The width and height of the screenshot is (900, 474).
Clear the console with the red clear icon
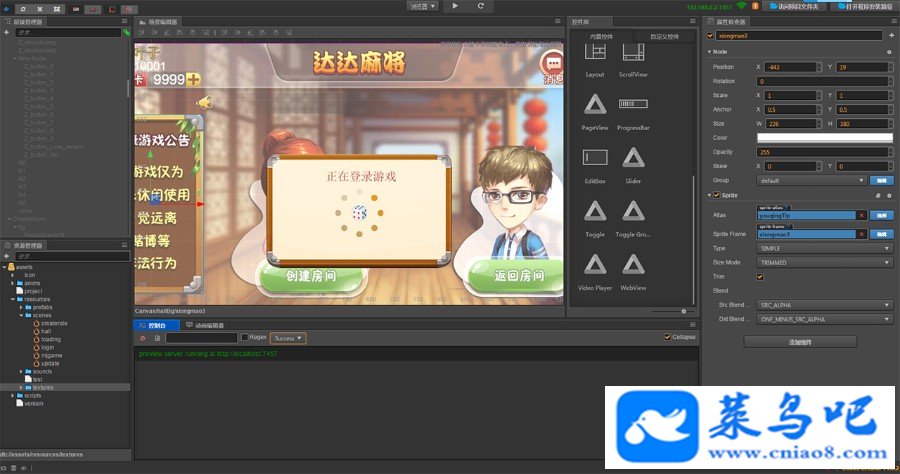143,339
